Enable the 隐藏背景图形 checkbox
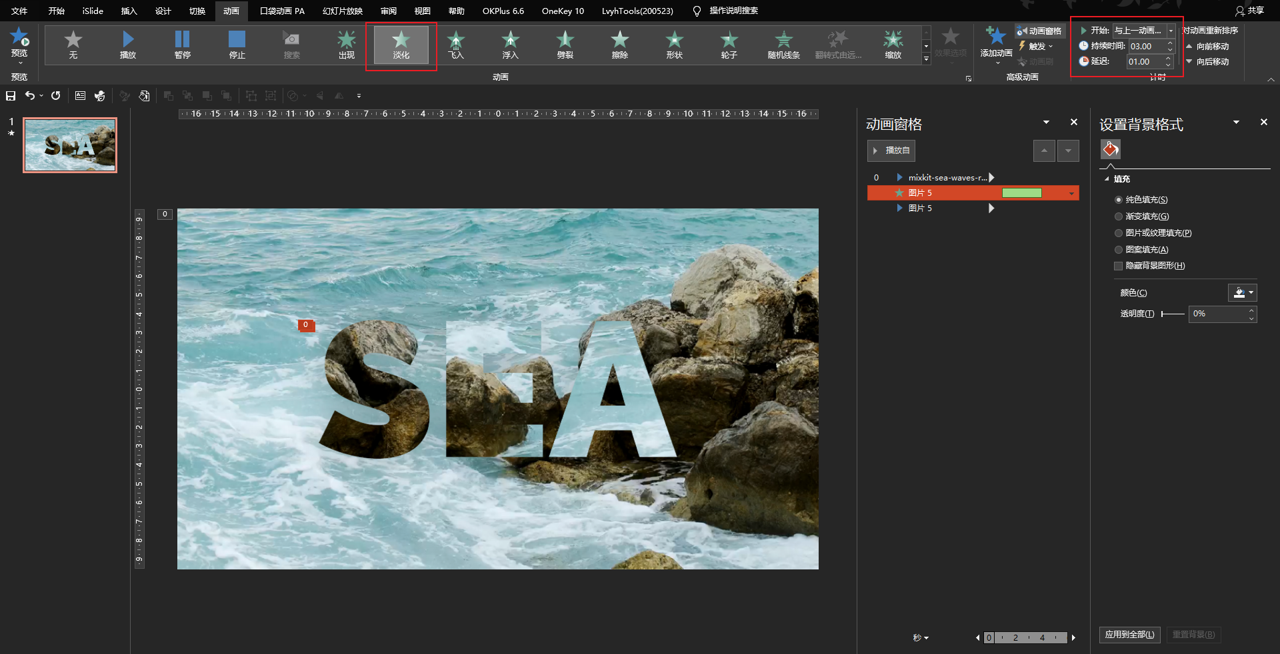 1119,266
